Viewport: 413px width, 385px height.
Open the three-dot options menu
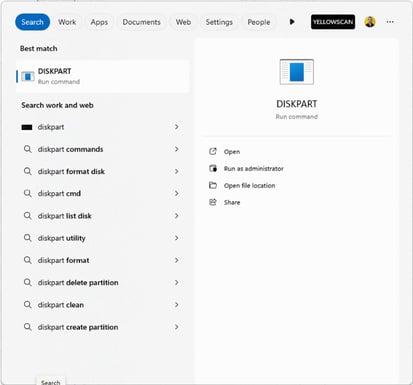point(390,22)
